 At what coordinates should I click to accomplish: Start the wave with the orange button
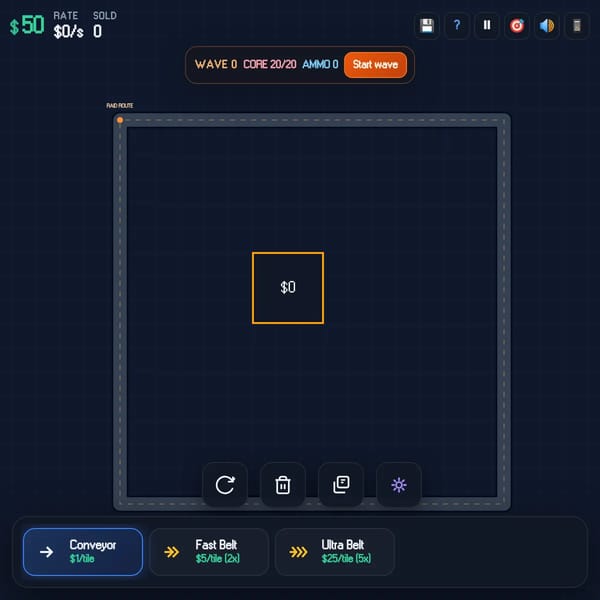pos(375,65)
